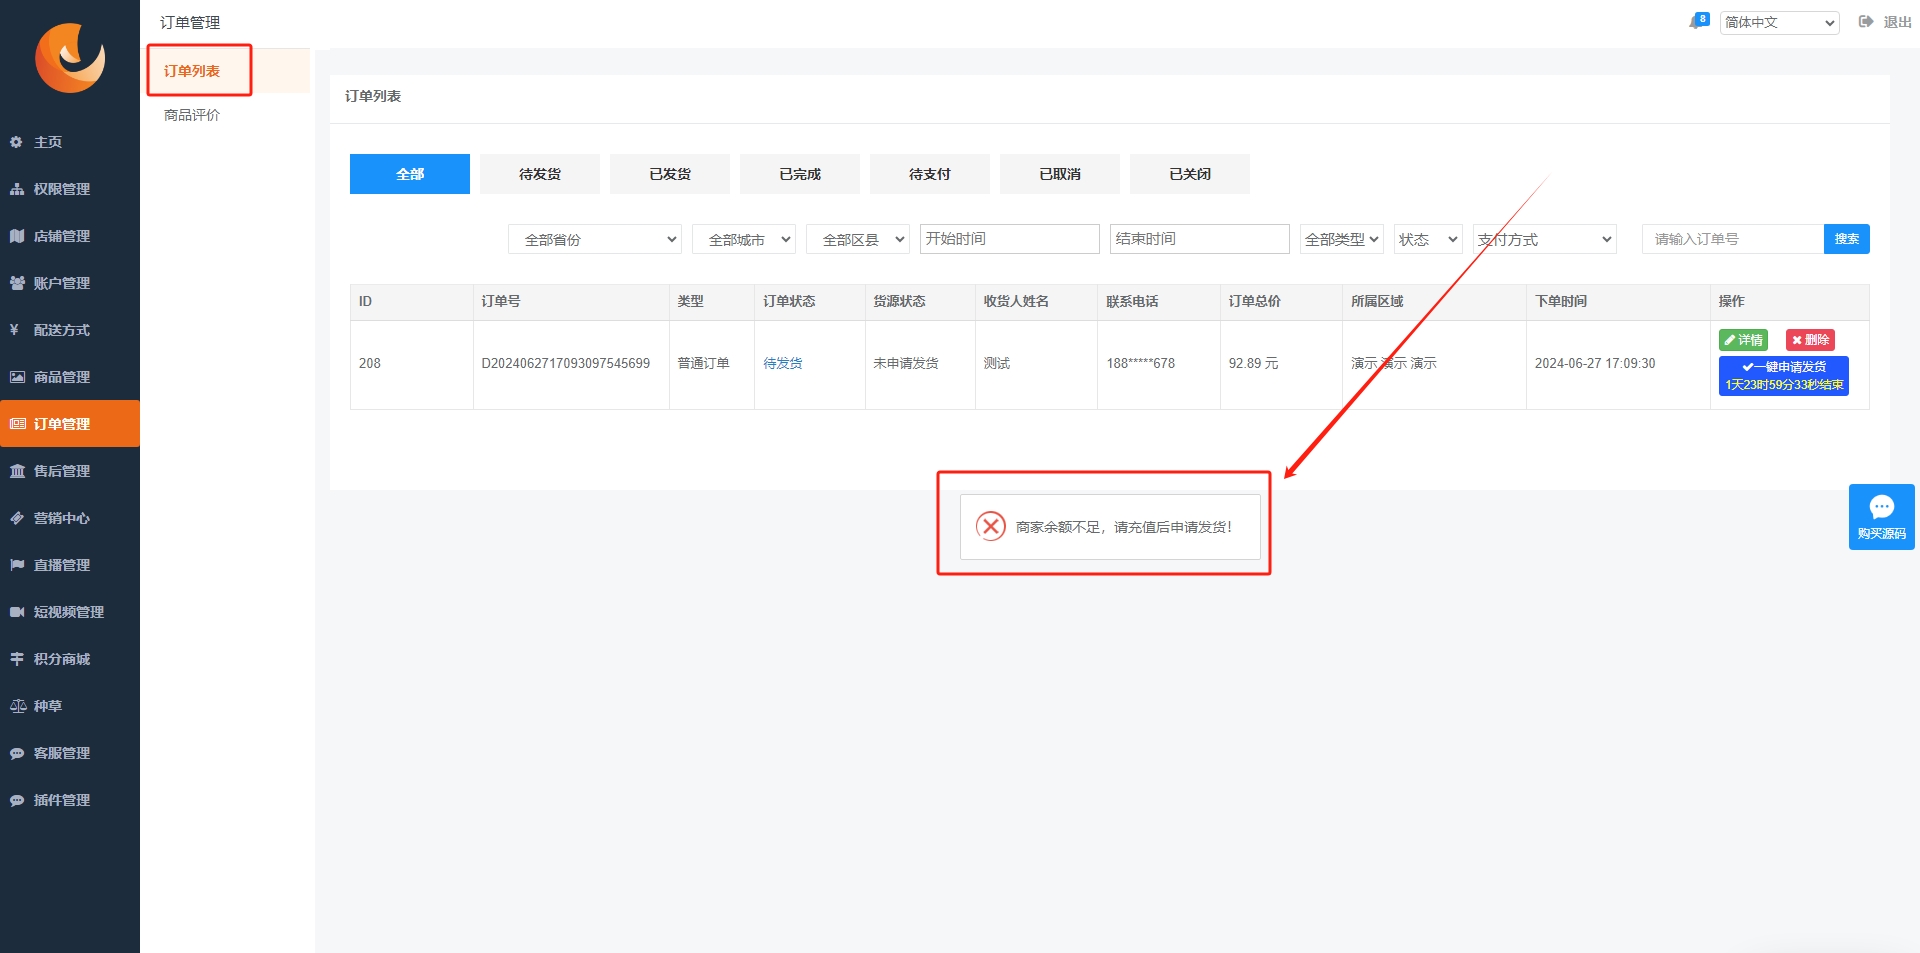Click the 种草 scales icon
The width and height of the screenshot is (1920, 953).
(17, 706)
